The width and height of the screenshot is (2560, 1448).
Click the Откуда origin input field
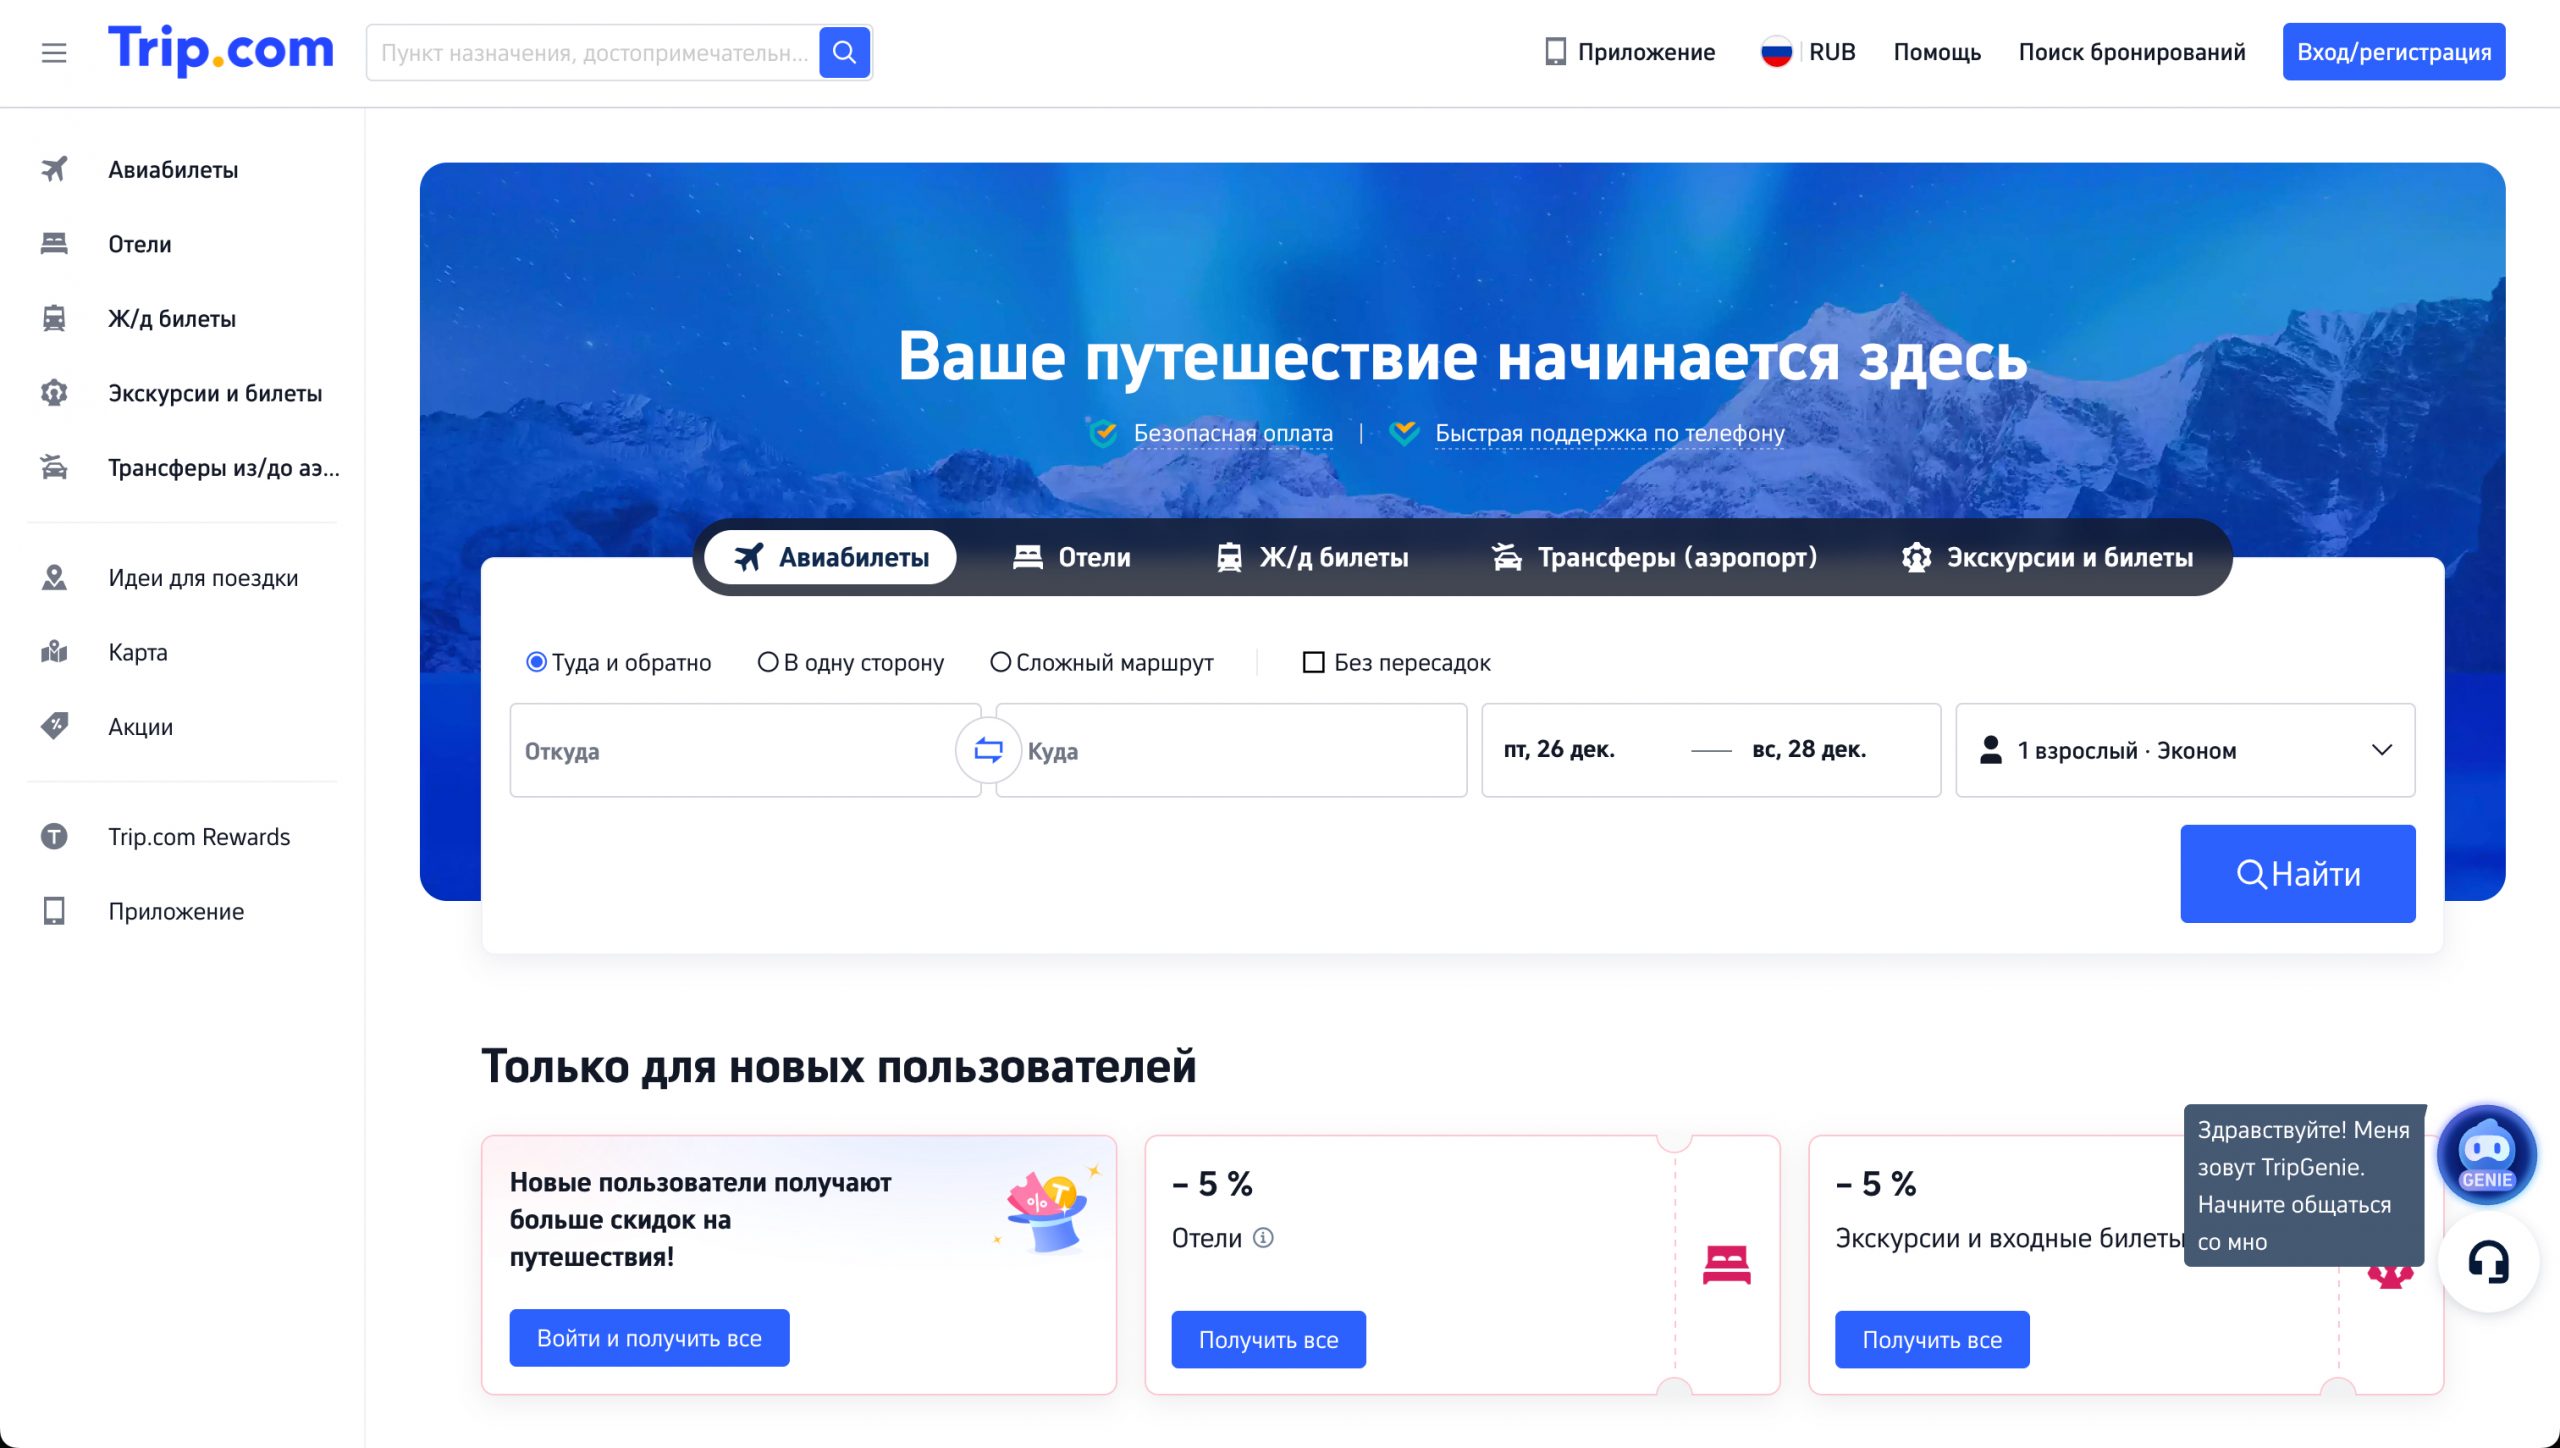coord(735,750)
